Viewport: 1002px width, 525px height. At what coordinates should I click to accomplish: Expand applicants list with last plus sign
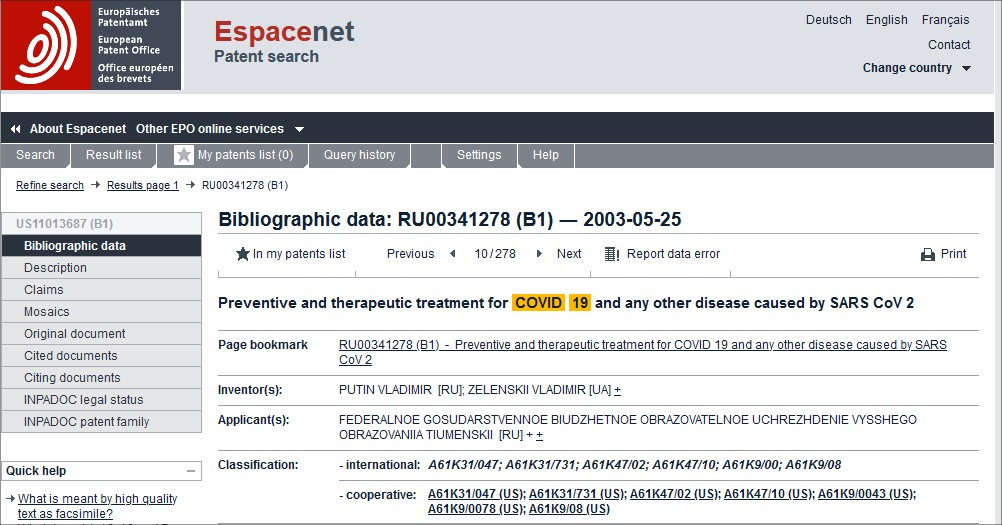click(x=540, y=436)
